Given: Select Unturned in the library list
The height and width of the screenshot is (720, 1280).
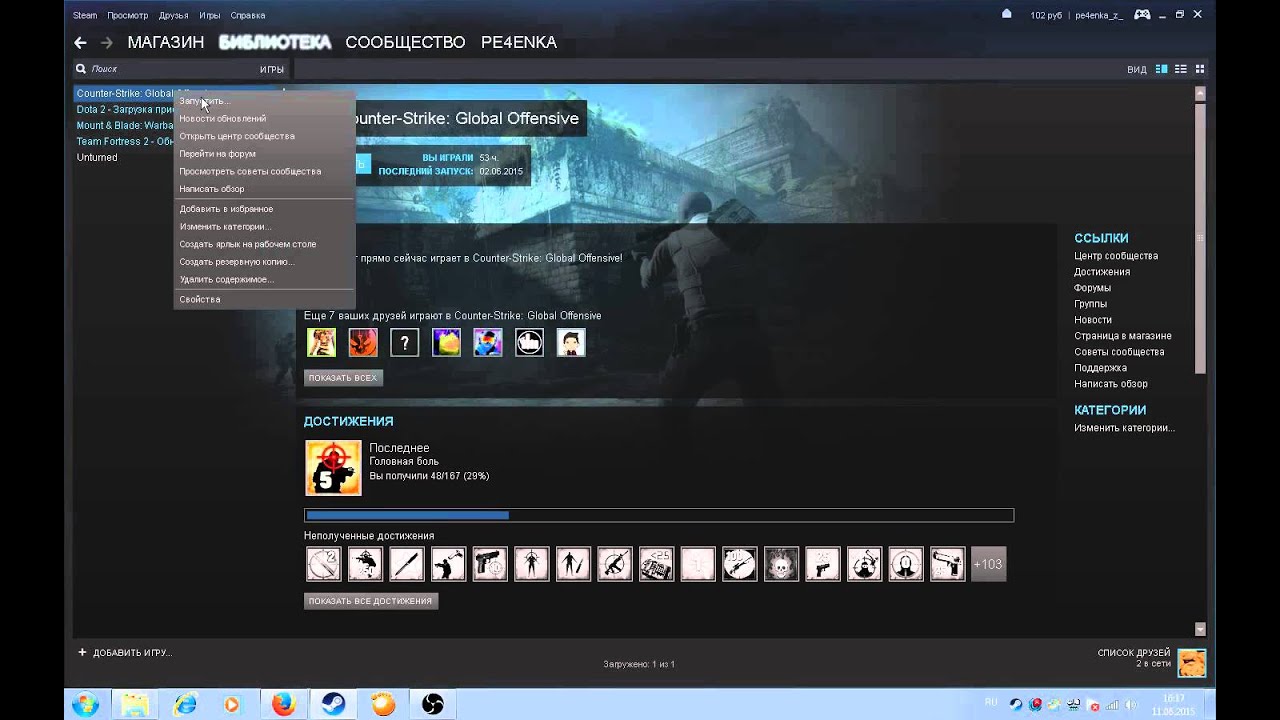Looking at the screenshot, I should click(97, 158).
